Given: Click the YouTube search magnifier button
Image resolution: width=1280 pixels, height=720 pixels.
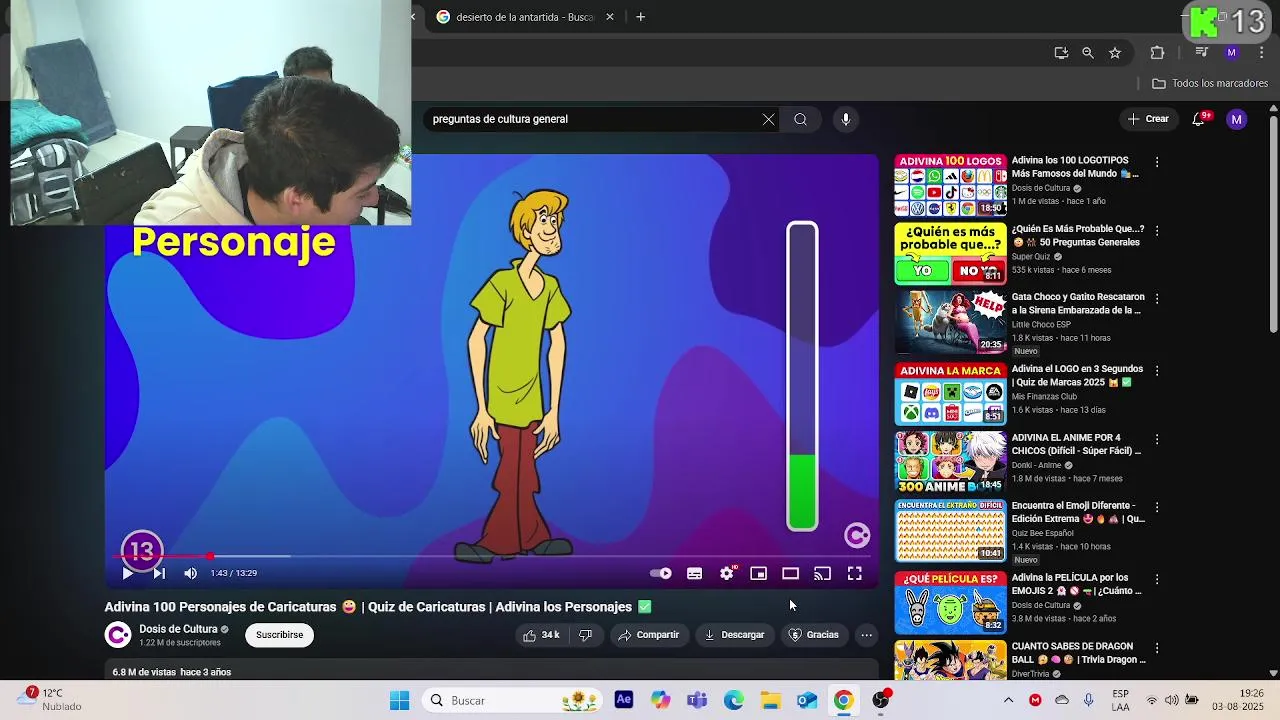Looking at the screenshot, I should click(800, 119).
